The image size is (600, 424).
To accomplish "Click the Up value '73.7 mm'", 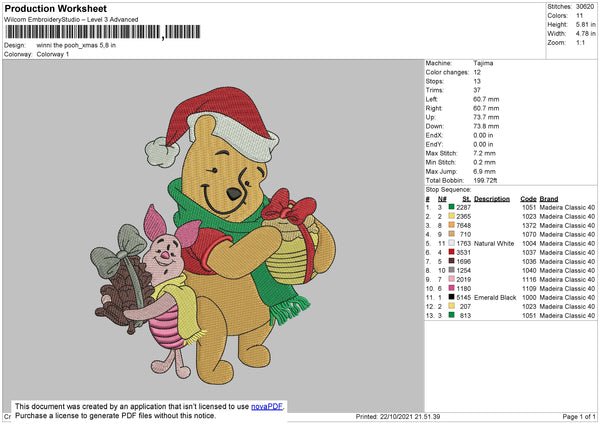I will (486, 117).
